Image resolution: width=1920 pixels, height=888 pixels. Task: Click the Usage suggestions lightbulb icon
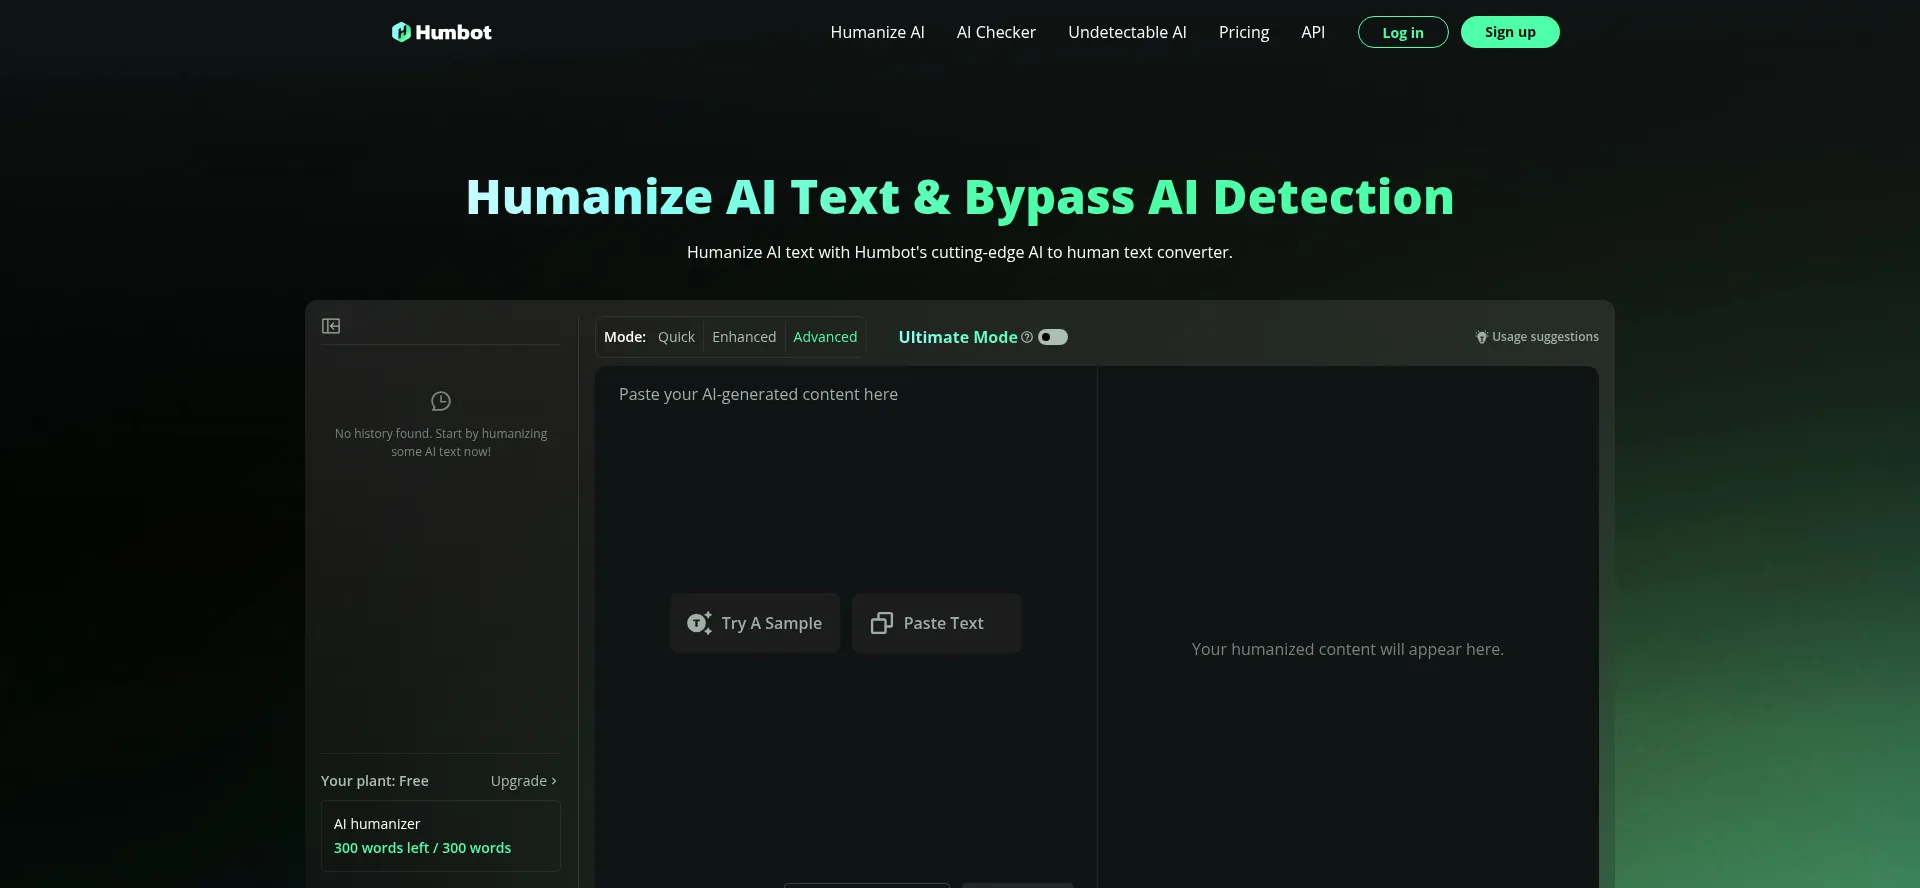pos(1481,337)
